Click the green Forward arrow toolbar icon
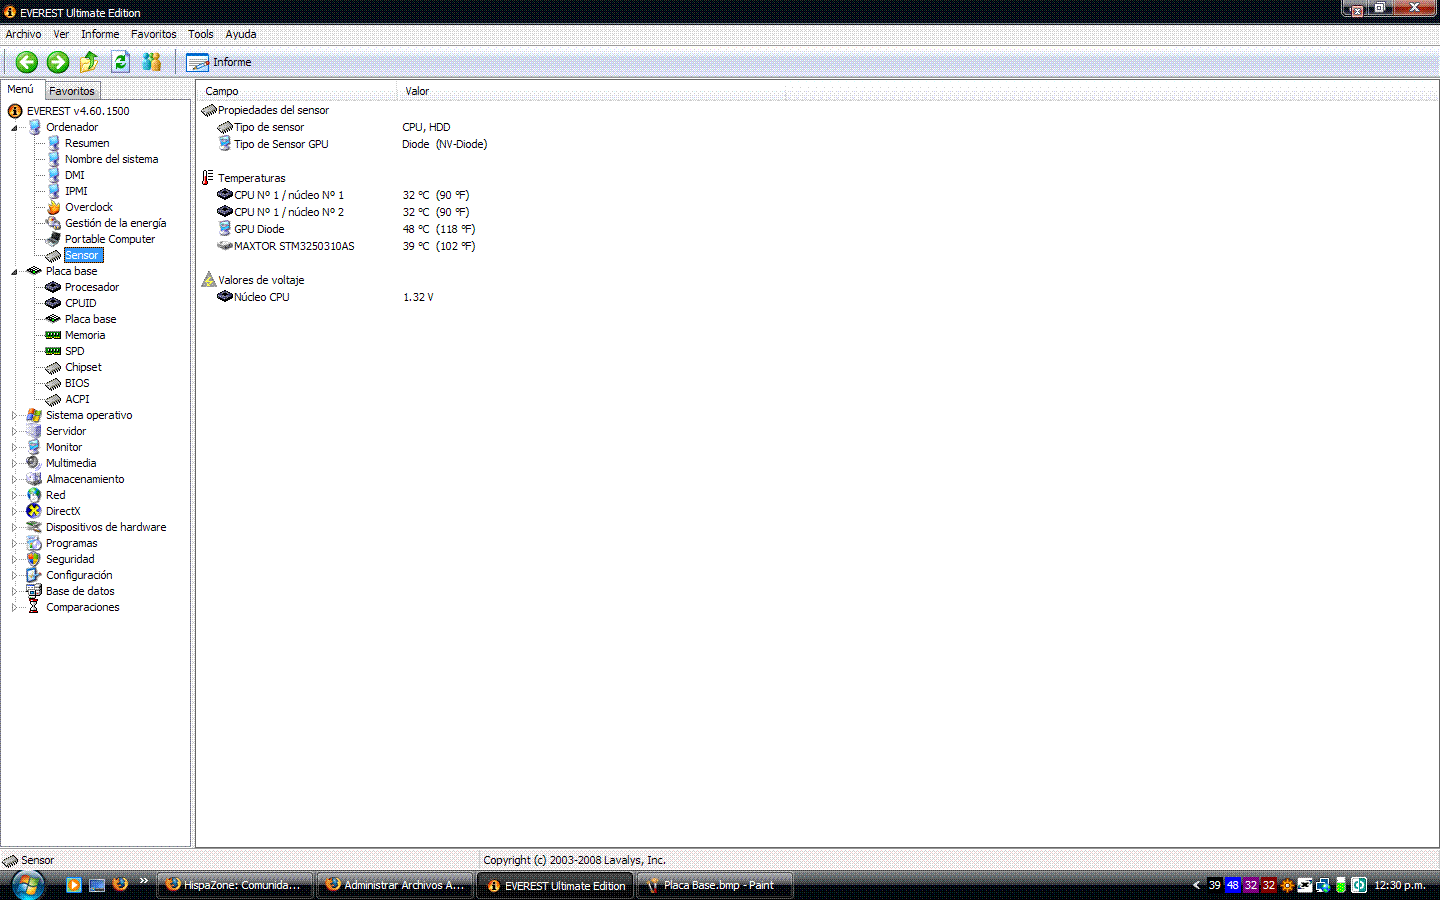 [x=58, y=62]
